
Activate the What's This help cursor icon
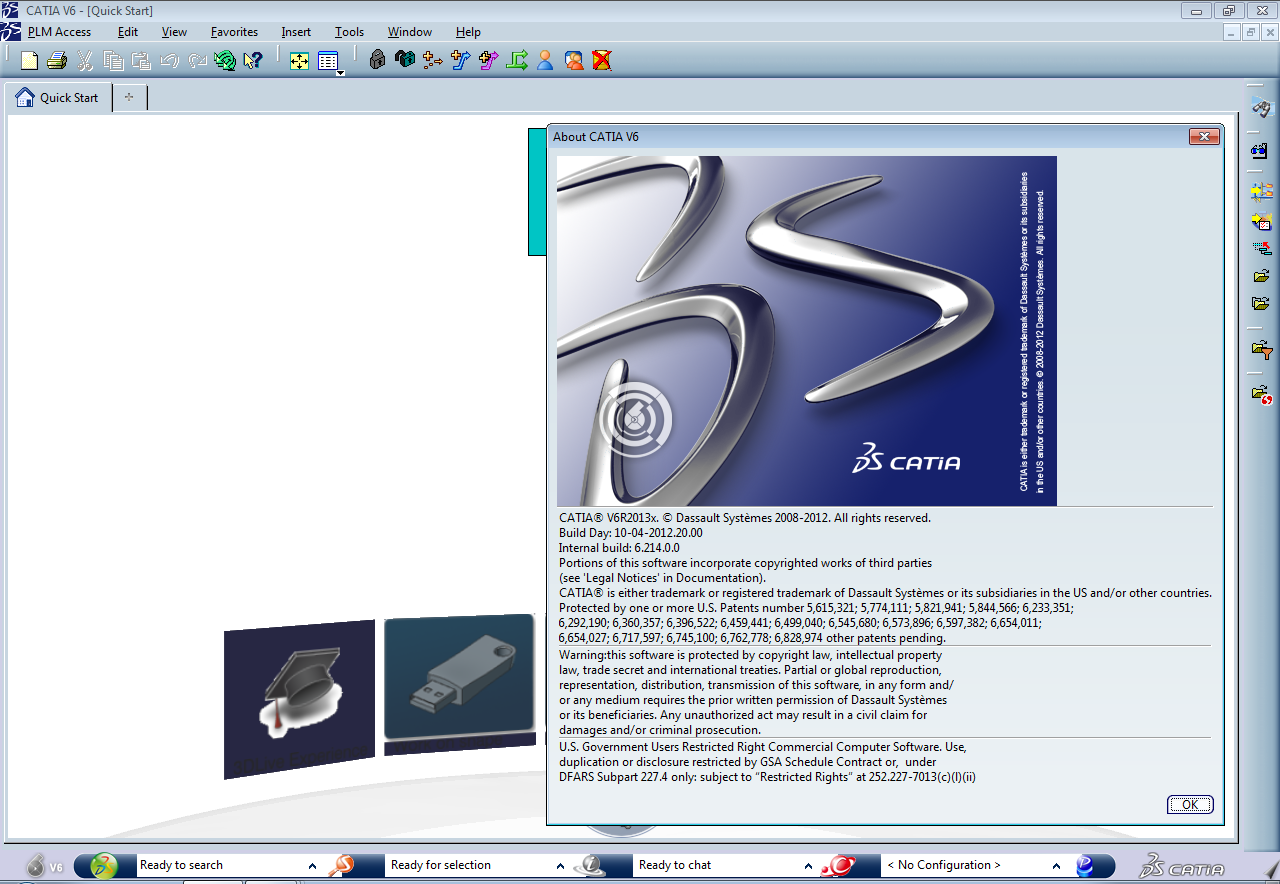point(253,61)
